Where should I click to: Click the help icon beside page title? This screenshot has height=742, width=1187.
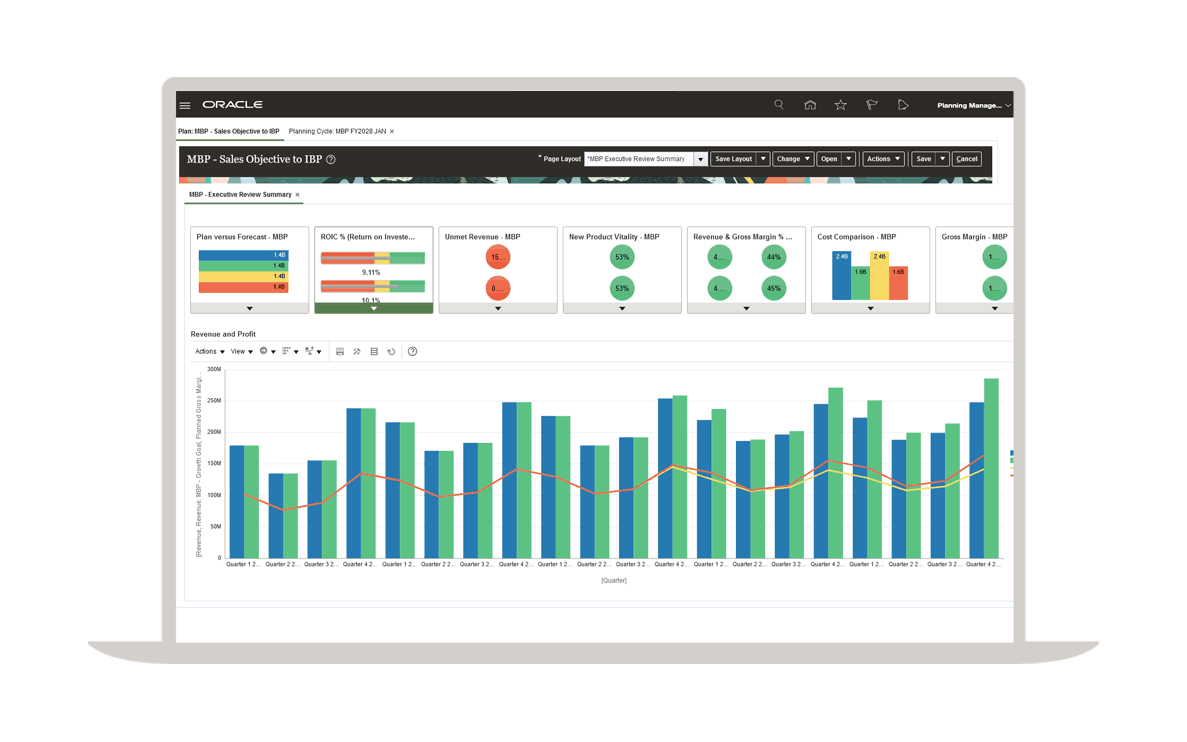(331, 159)
